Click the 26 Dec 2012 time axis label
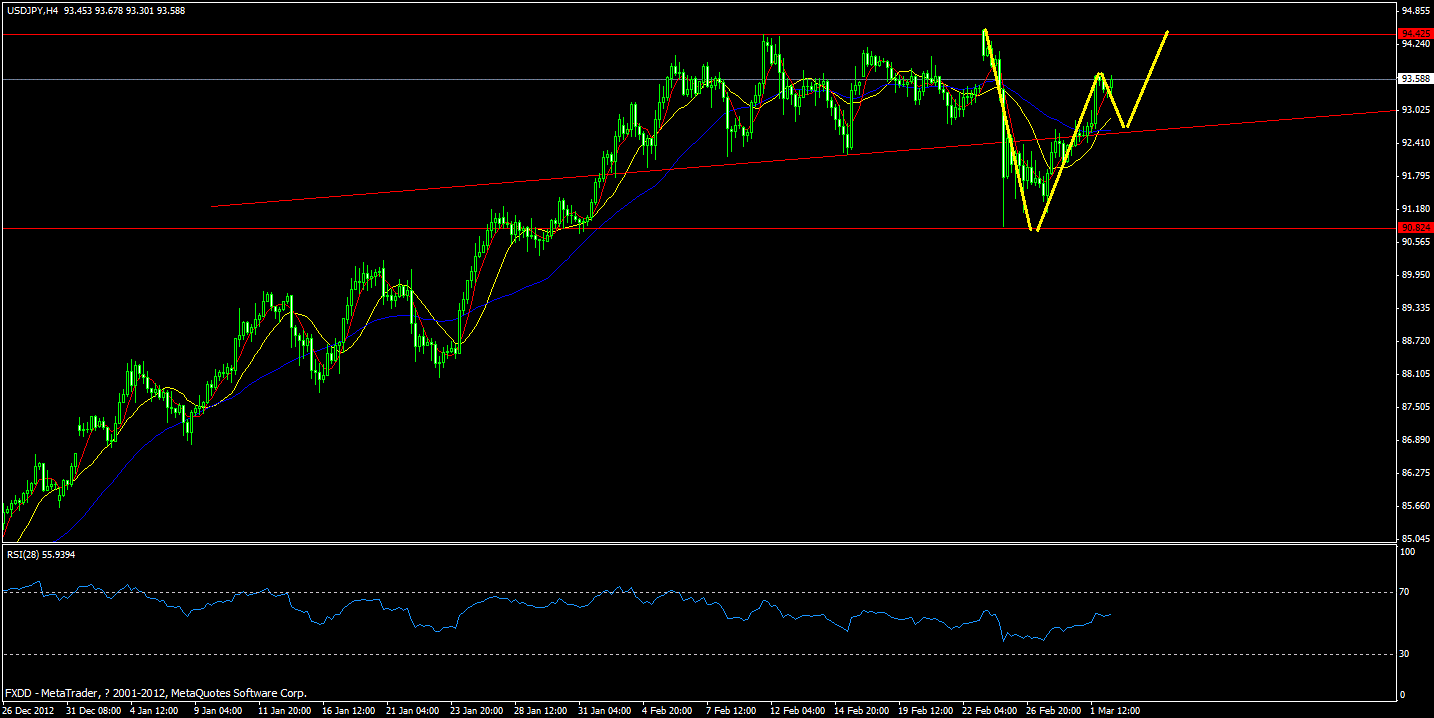The image size is (1434, 718). click(30, 707)
